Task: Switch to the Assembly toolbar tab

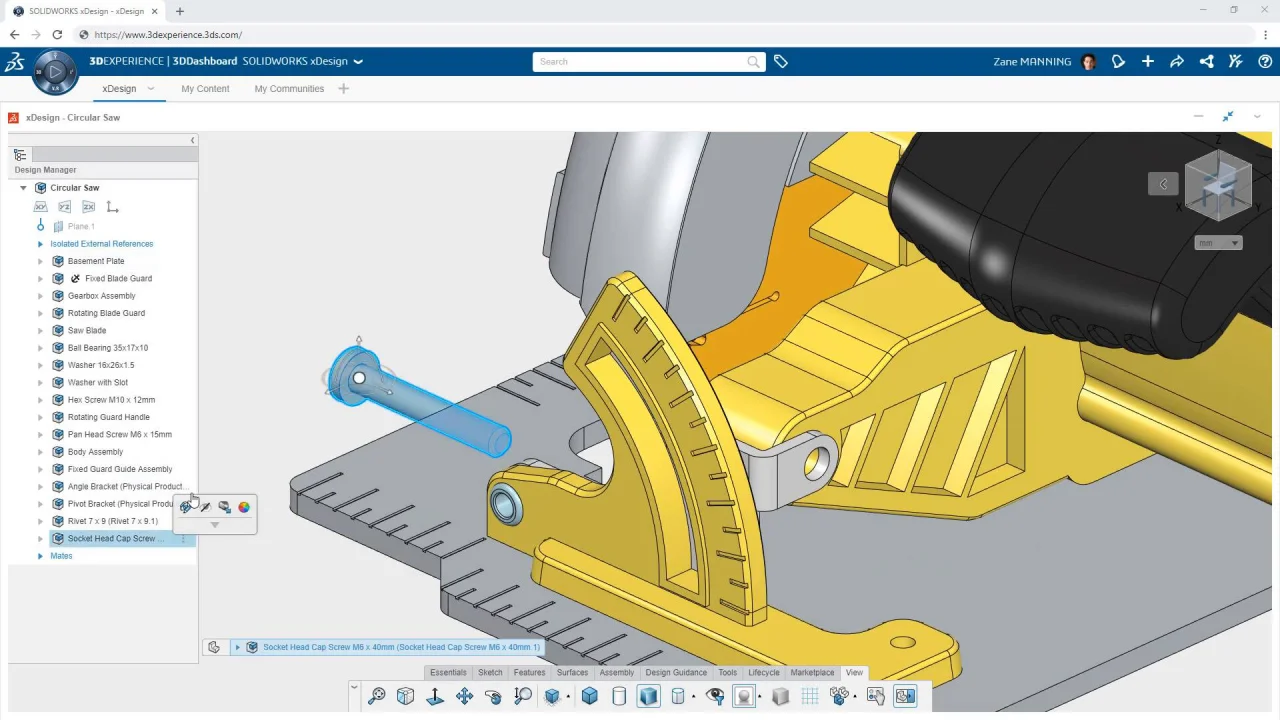Action: tap(616, 673)
